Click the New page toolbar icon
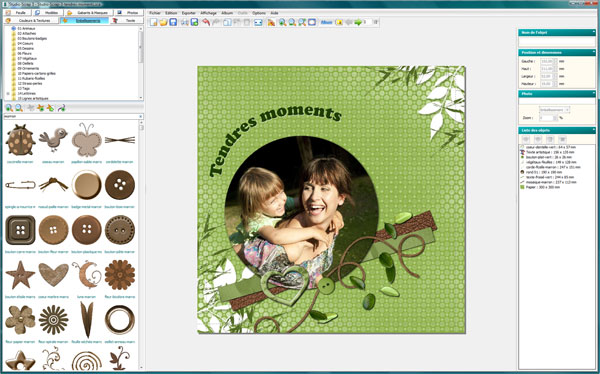This screenshot has height=374, width=600. [154, 22]
